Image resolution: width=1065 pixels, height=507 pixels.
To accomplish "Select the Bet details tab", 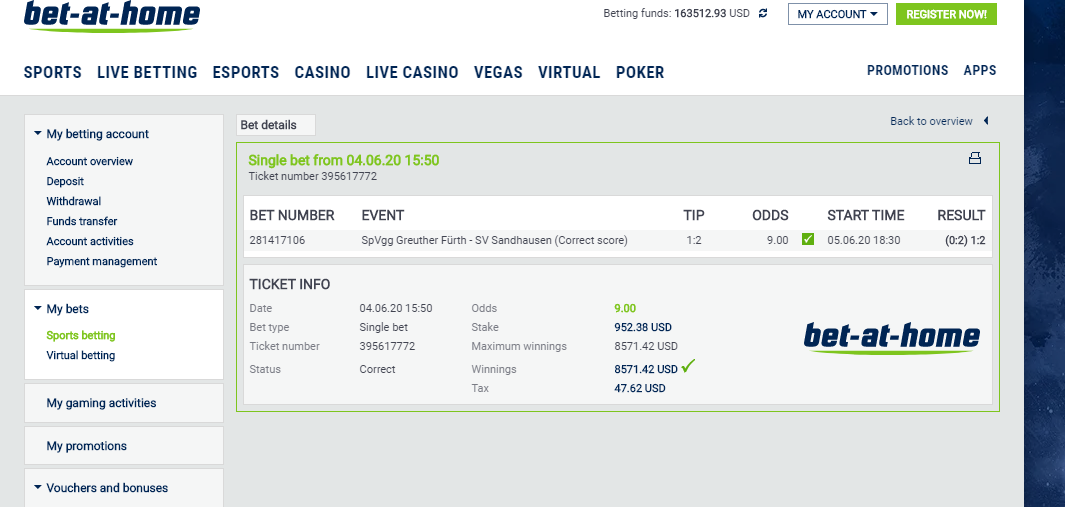I will 276,125.
